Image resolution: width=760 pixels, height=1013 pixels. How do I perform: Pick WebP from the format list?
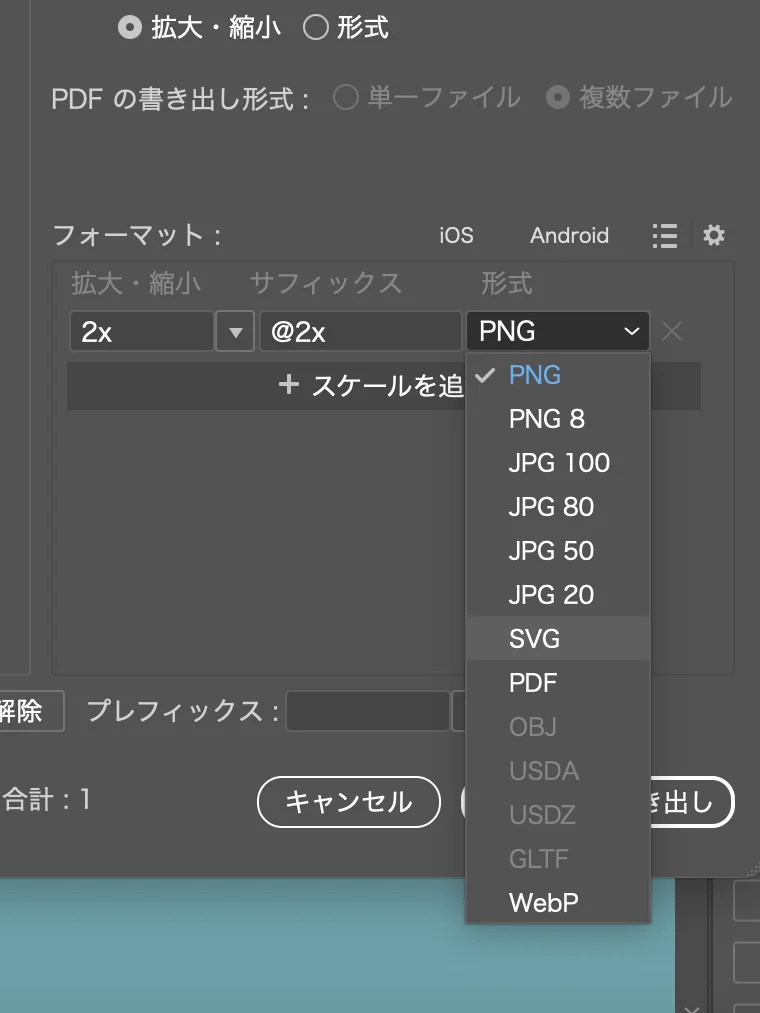tap(544, 903)
